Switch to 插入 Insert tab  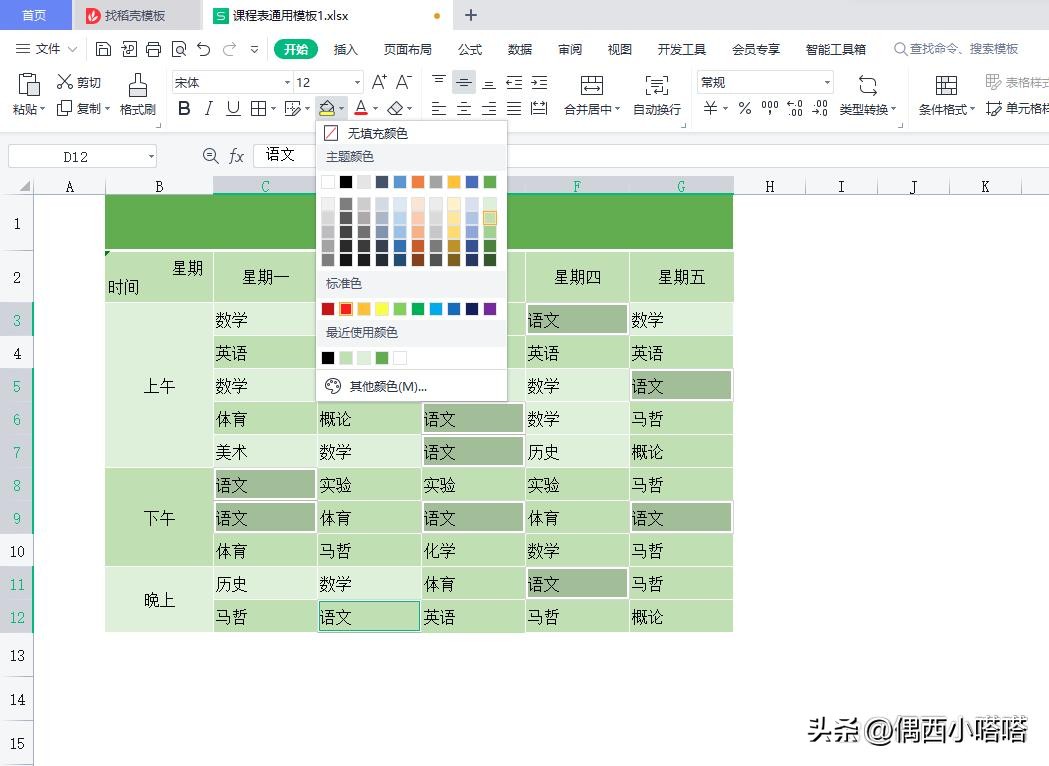pyautogui.click(x=345, y=49)
